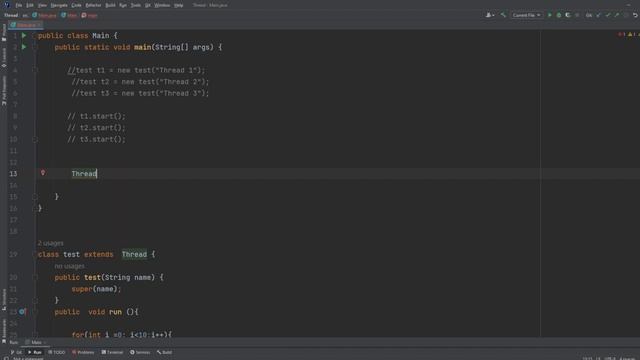Image resolution: width=640 pixels, height=360 pixels.
Task: Open the TODO tool window tab
Action: point(57,352)
